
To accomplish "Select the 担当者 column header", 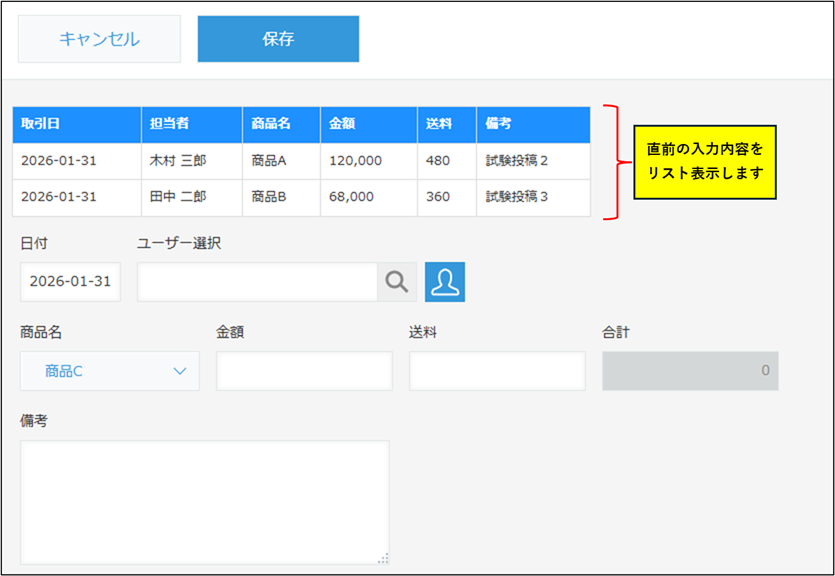I will [192, 124].
